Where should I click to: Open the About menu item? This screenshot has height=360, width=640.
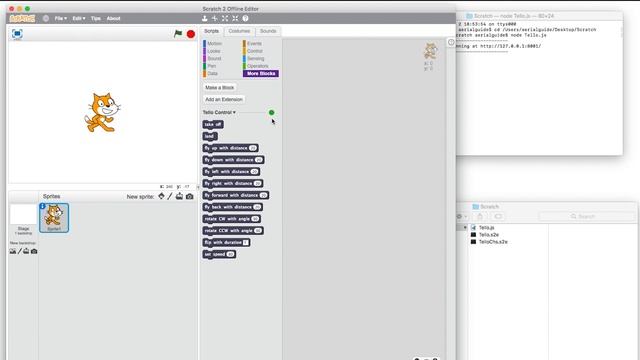point(113,18)
